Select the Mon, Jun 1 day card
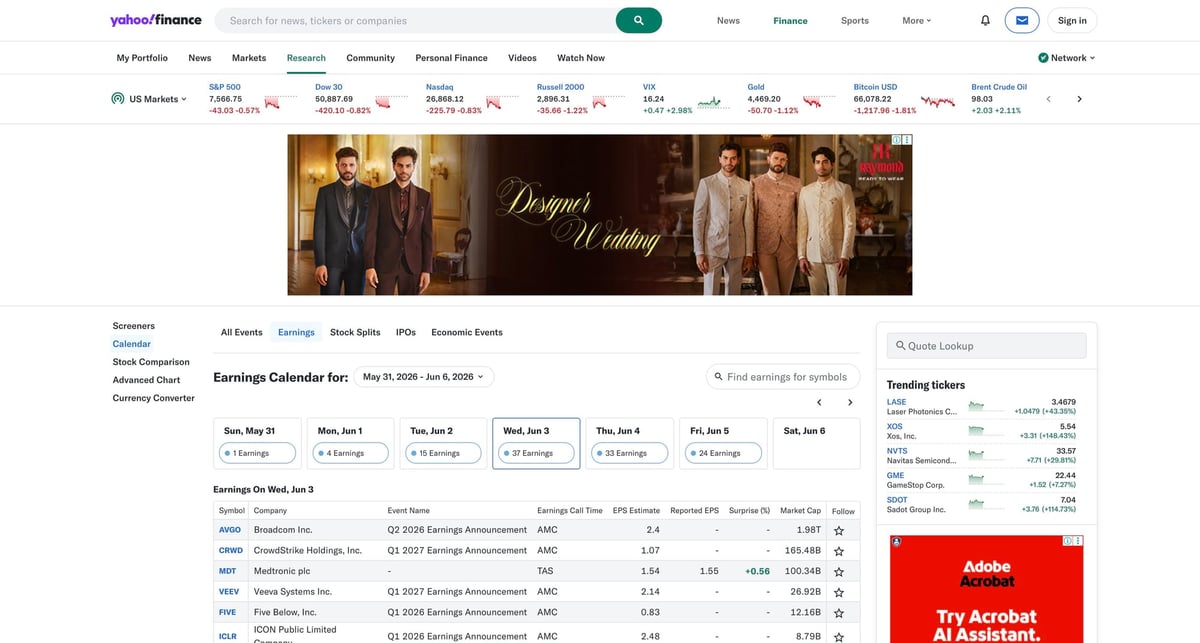This screenshot has height=643, width=1200. 350,443
